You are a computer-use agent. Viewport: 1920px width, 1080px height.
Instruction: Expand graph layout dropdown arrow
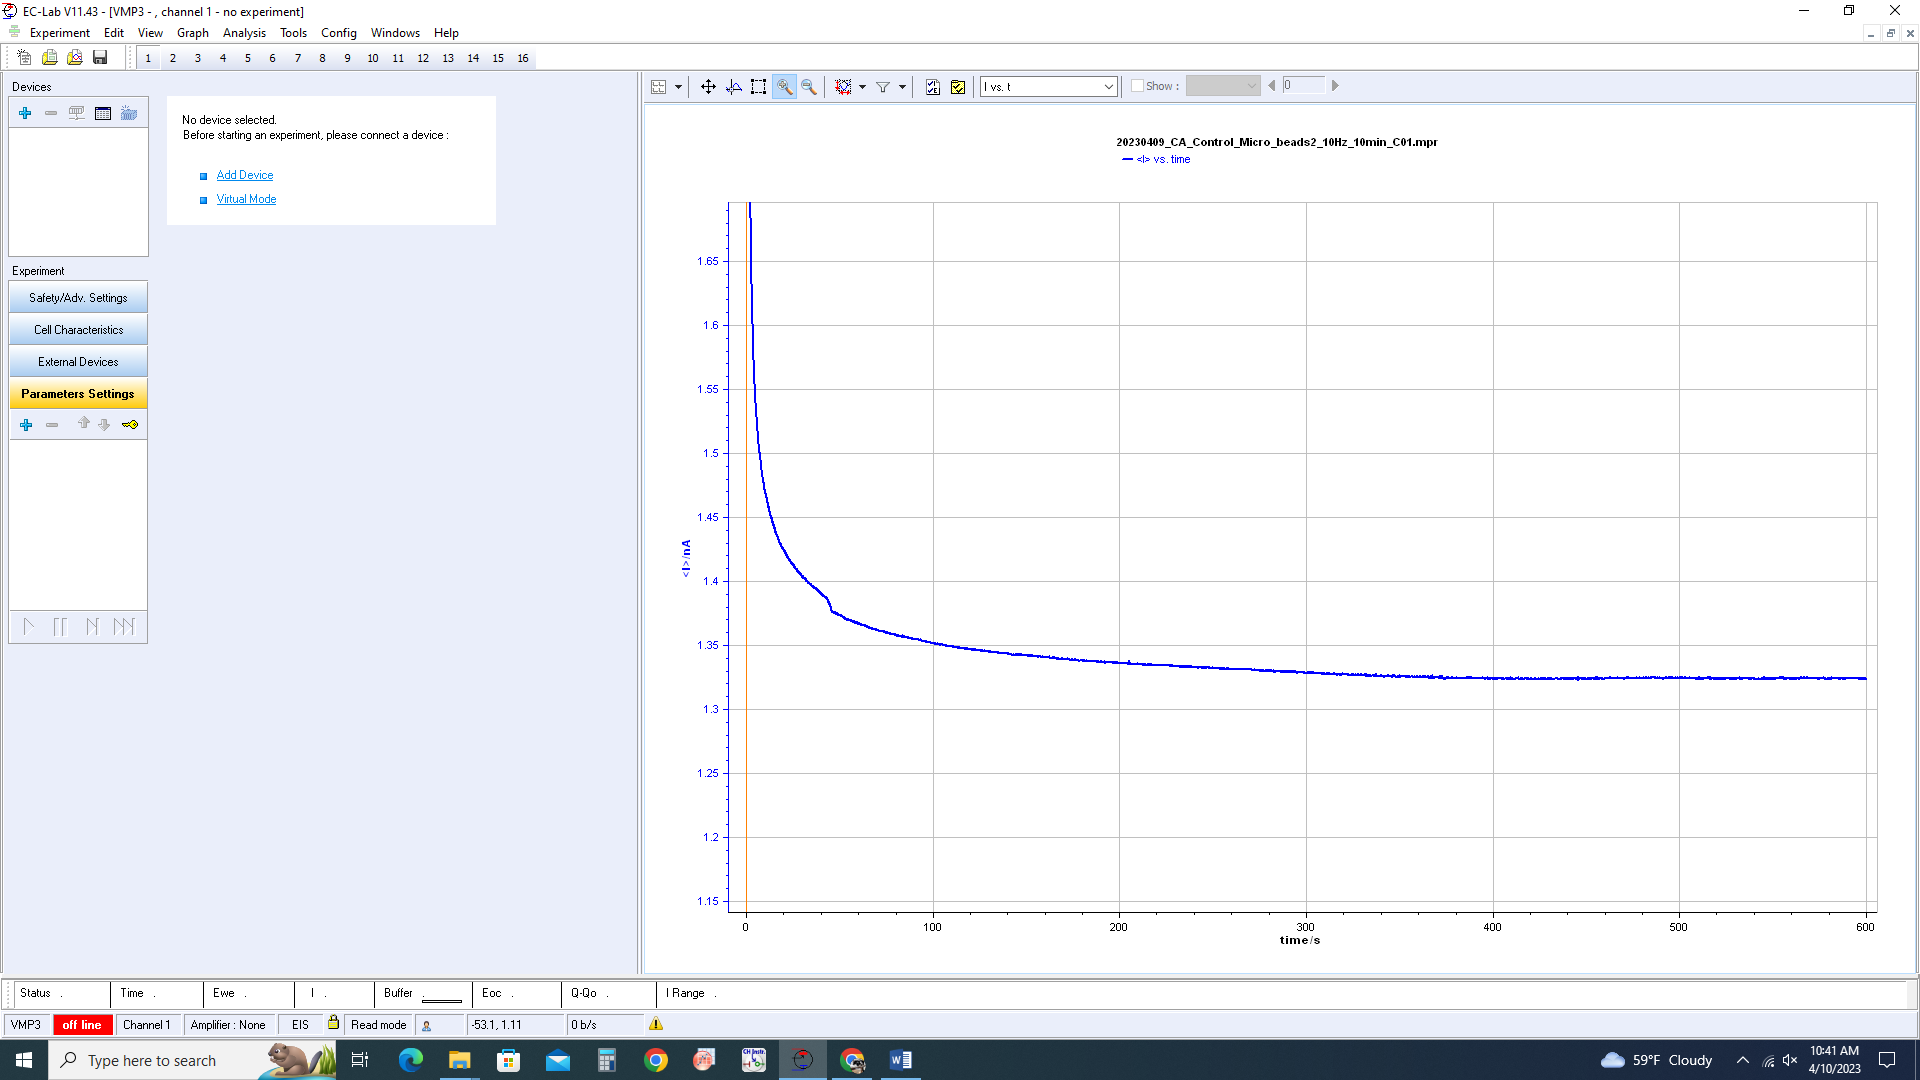(x=678, y=87)
